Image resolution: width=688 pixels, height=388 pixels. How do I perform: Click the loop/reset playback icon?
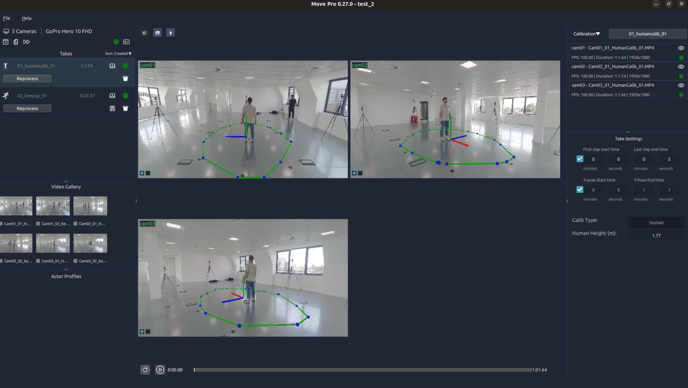[x=145, y=370]
